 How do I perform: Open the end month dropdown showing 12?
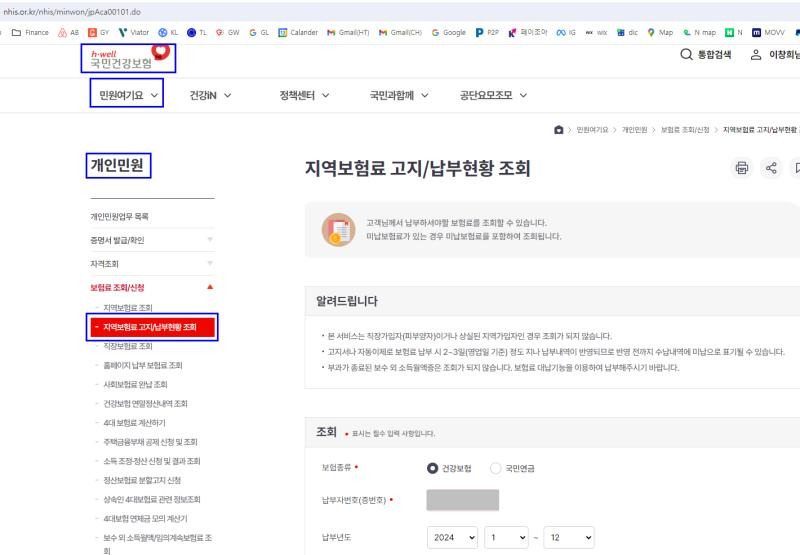coord(569,537)
